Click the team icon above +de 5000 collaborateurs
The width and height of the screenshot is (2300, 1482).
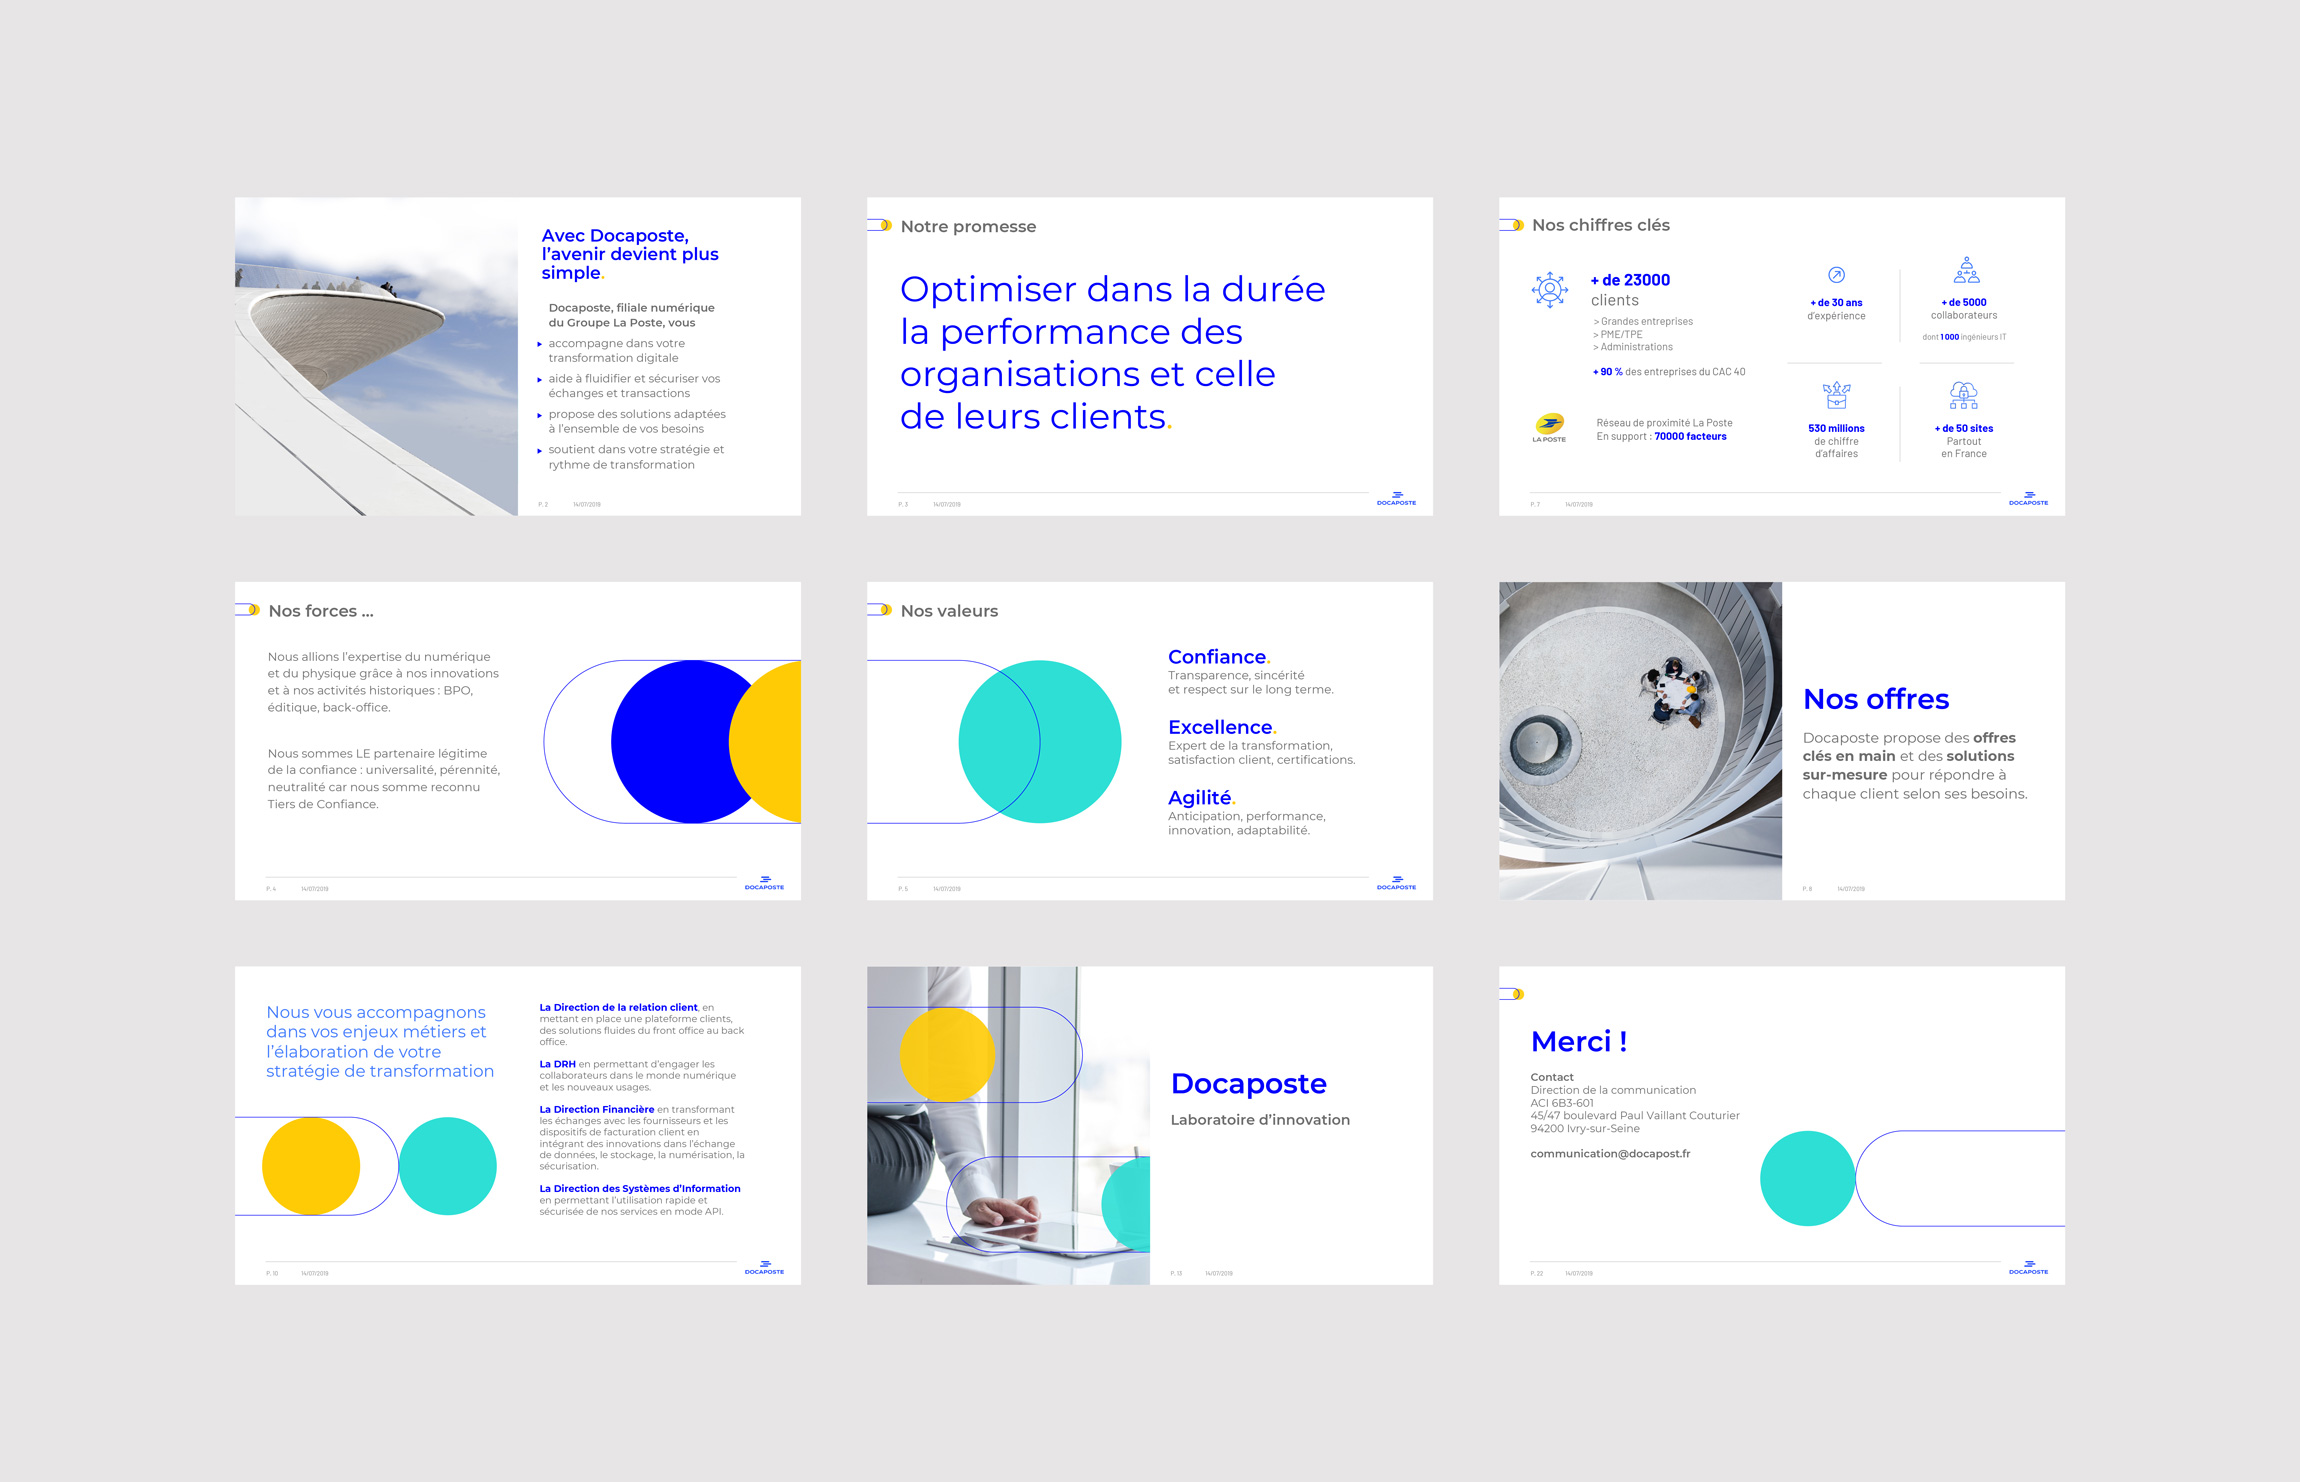[1965, 271]
